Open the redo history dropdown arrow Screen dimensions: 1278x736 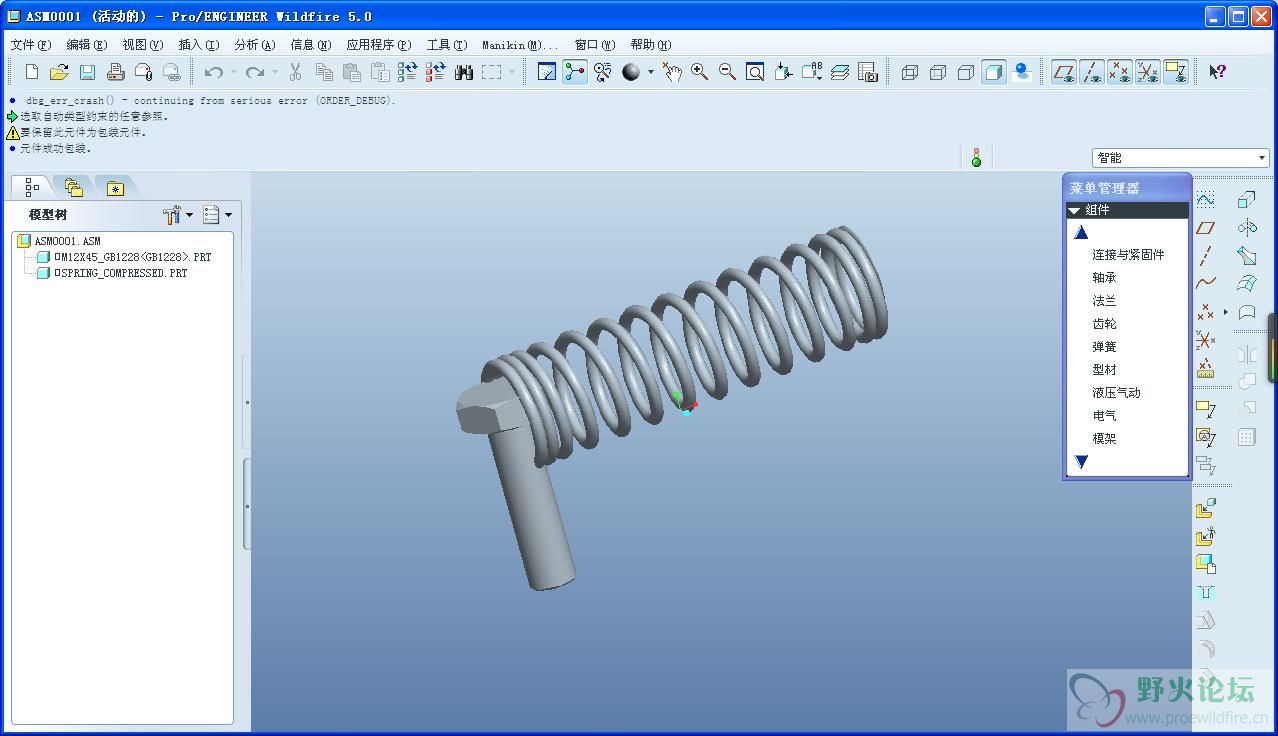tap(275, 72)
